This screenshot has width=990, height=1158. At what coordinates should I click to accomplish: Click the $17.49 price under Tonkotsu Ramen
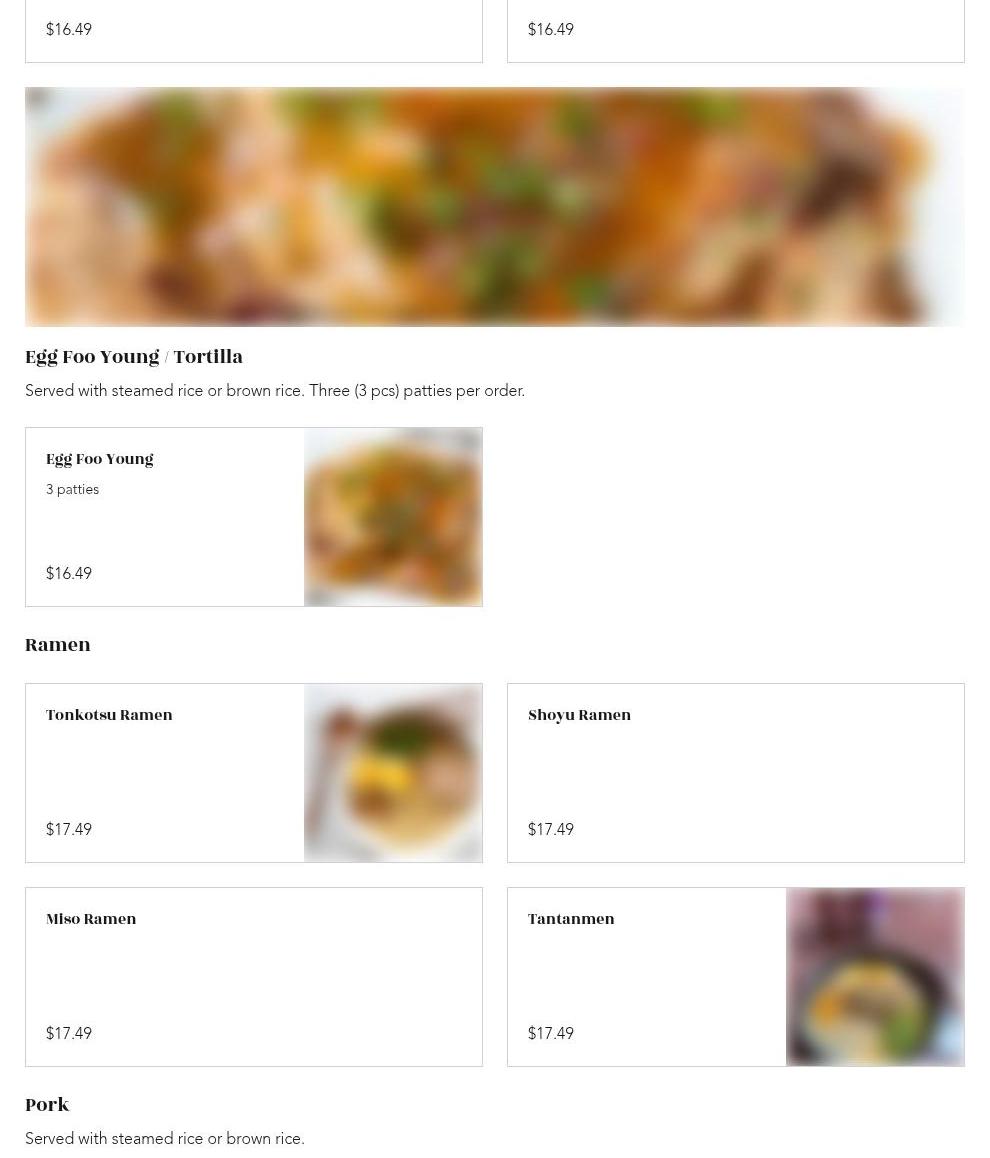[69, 829]
